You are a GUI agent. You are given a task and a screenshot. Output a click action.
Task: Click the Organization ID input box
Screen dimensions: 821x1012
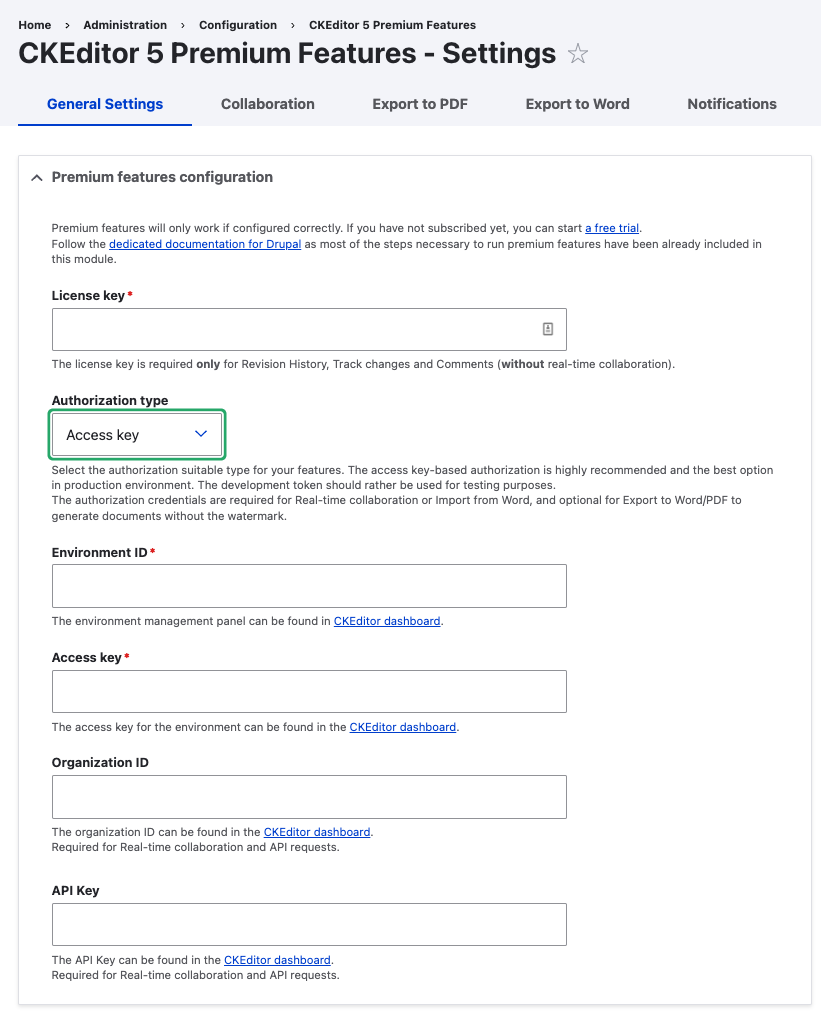(x=309, y=797)
